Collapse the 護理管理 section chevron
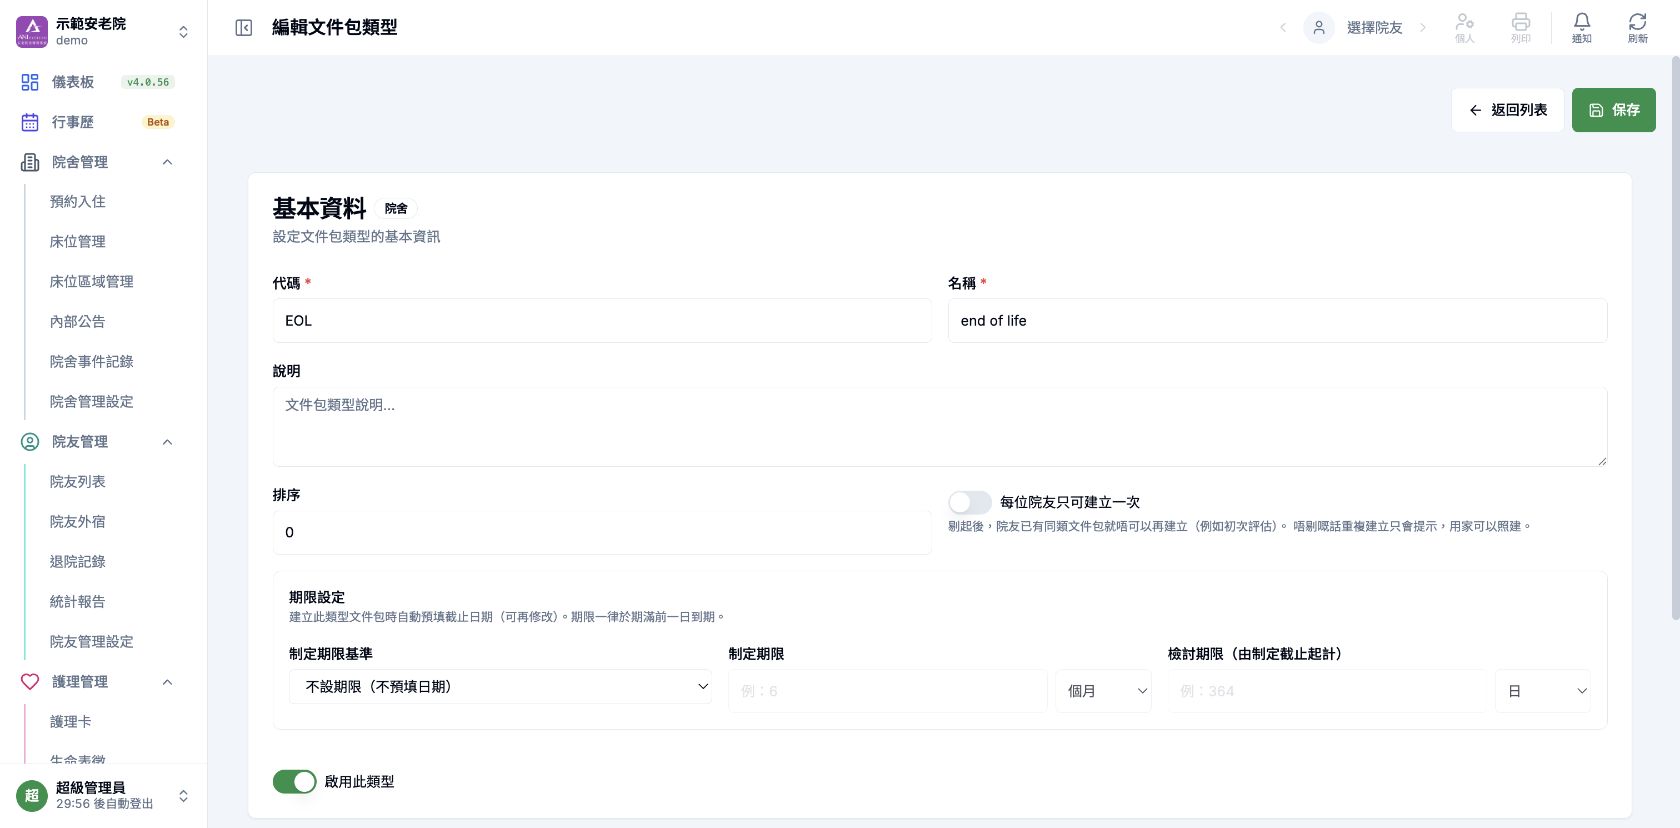The width and height of the screenshot is (1680, 828). pyautogui.click(x=167, y=682)
